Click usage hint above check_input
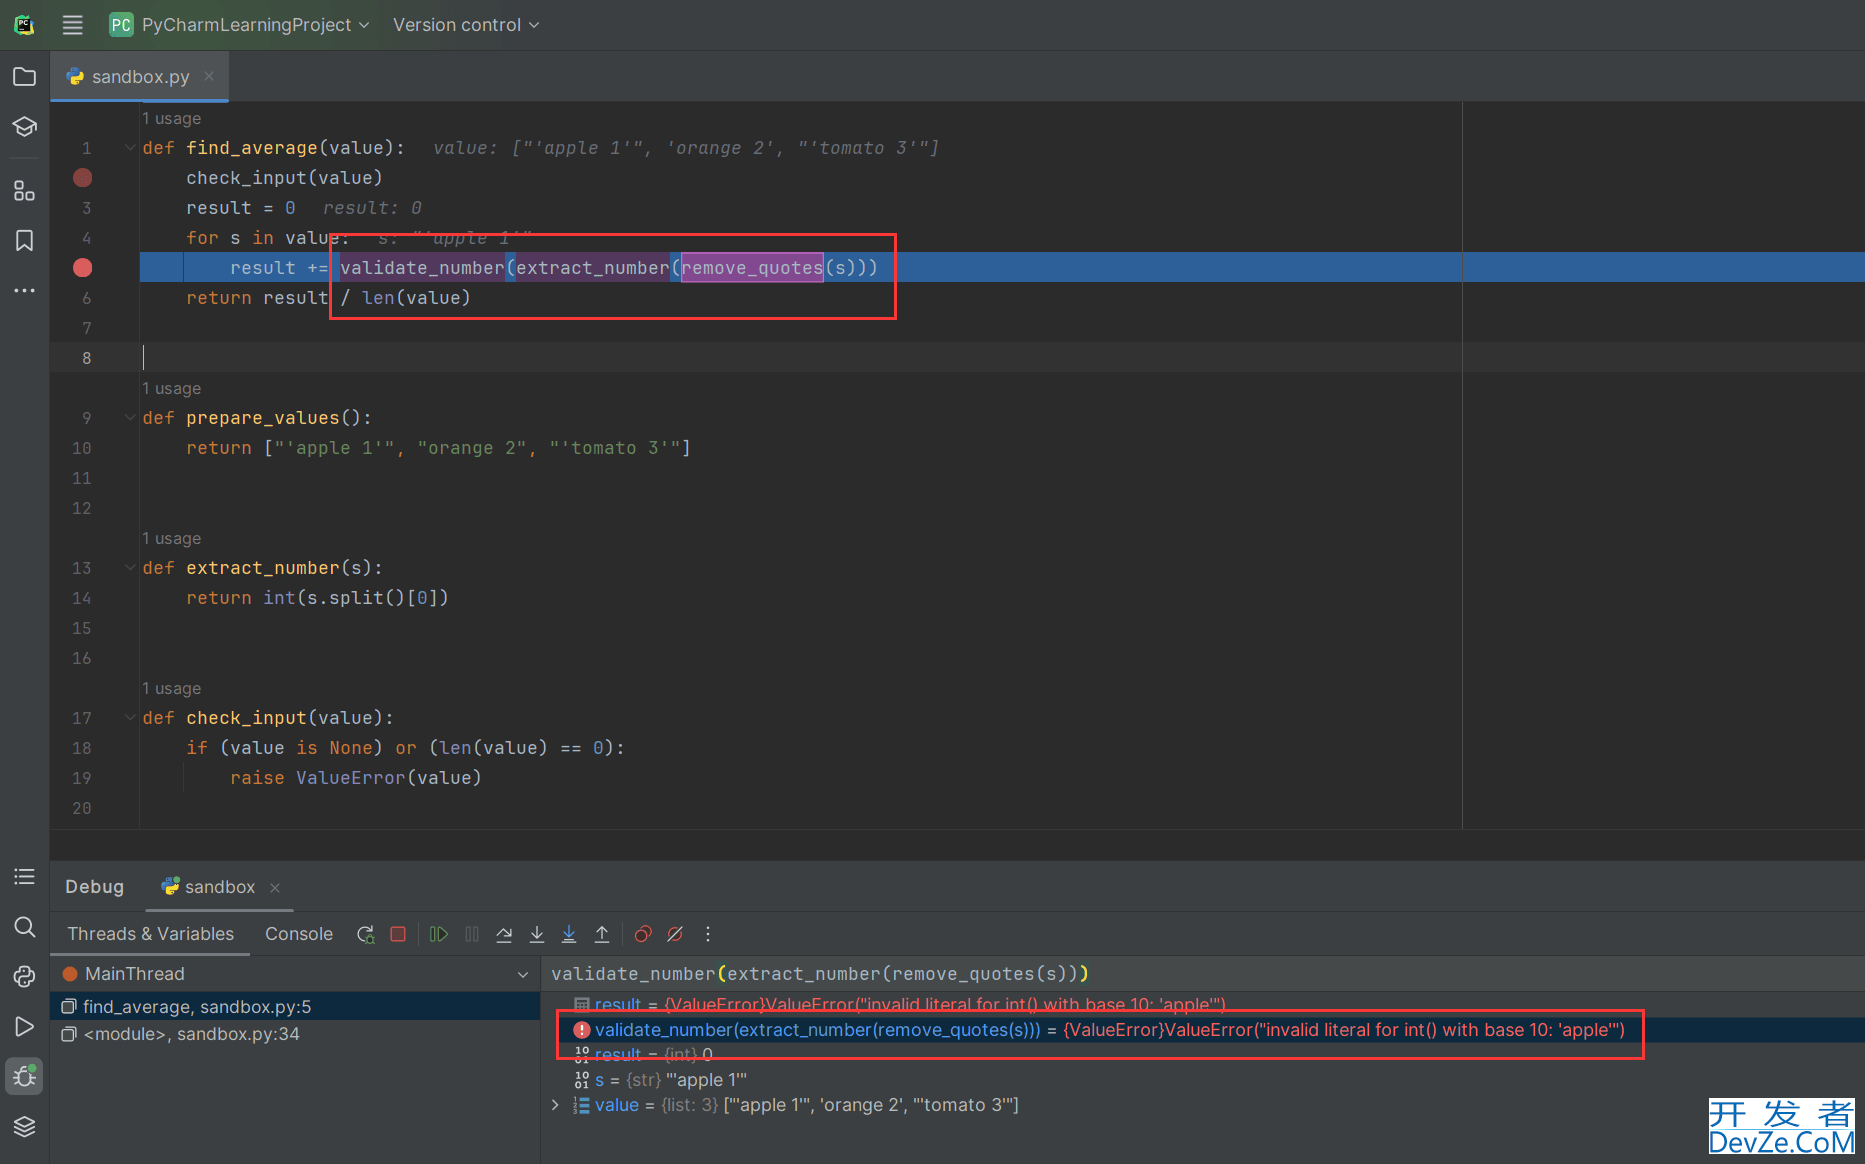 click(x=171, y=688)
